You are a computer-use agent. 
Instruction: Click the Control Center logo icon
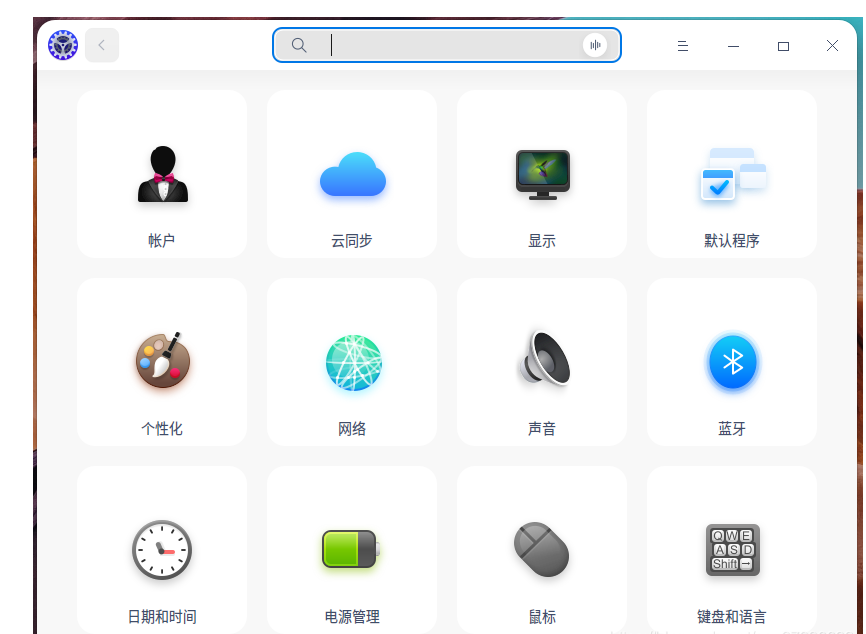pos(63,45)
